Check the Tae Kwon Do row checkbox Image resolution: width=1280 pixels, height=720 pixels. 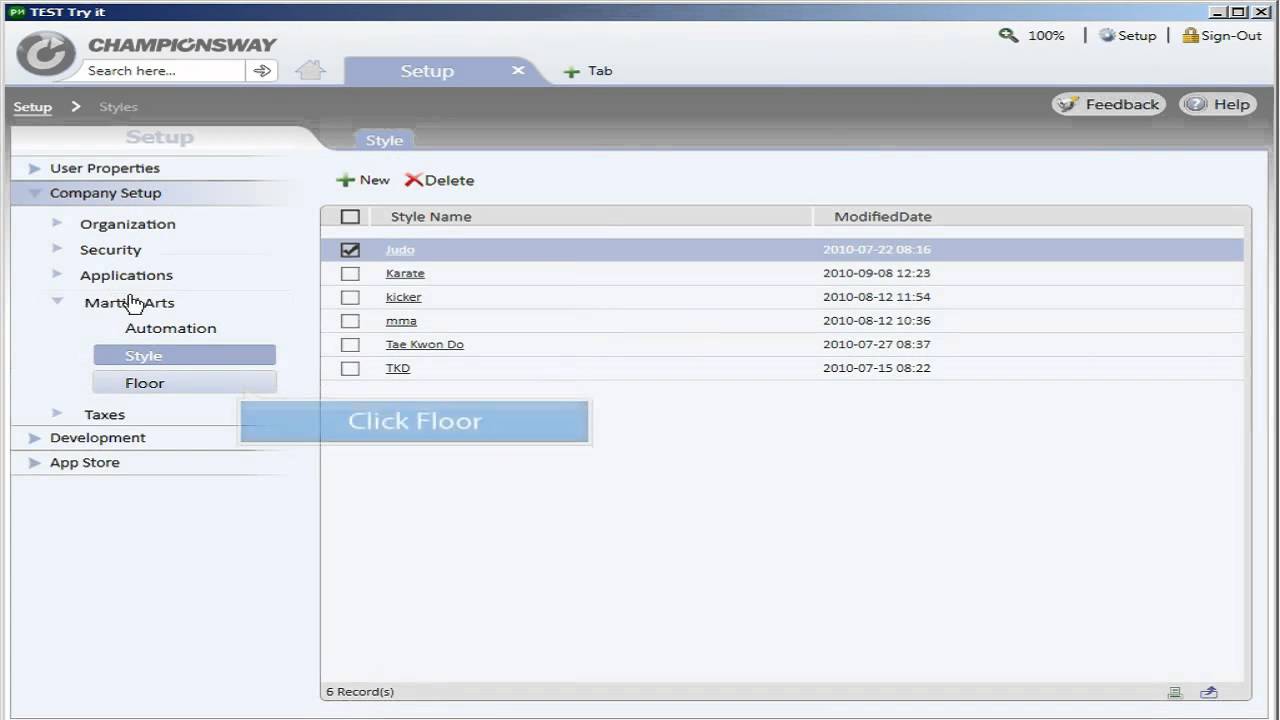350,344
